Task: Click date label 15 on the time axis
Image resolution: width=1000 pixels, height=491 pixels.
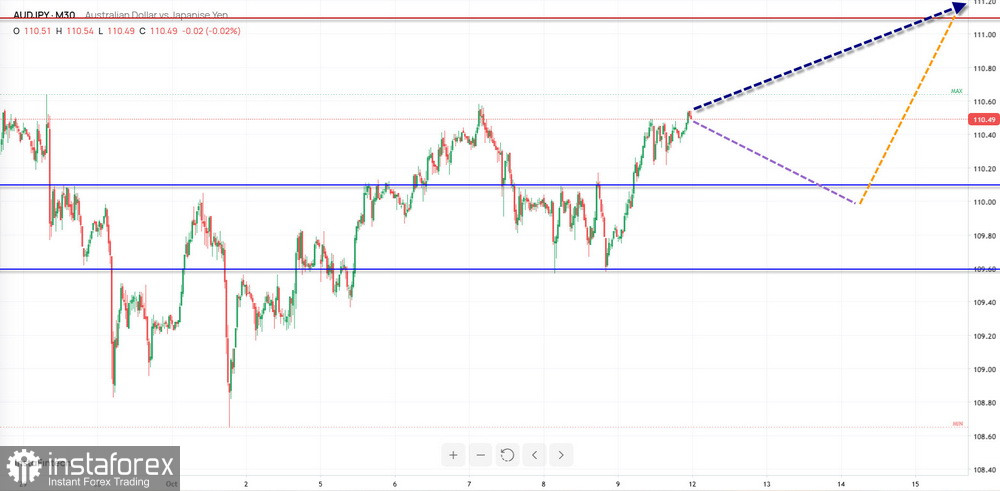Action: (x=915, y=484)
